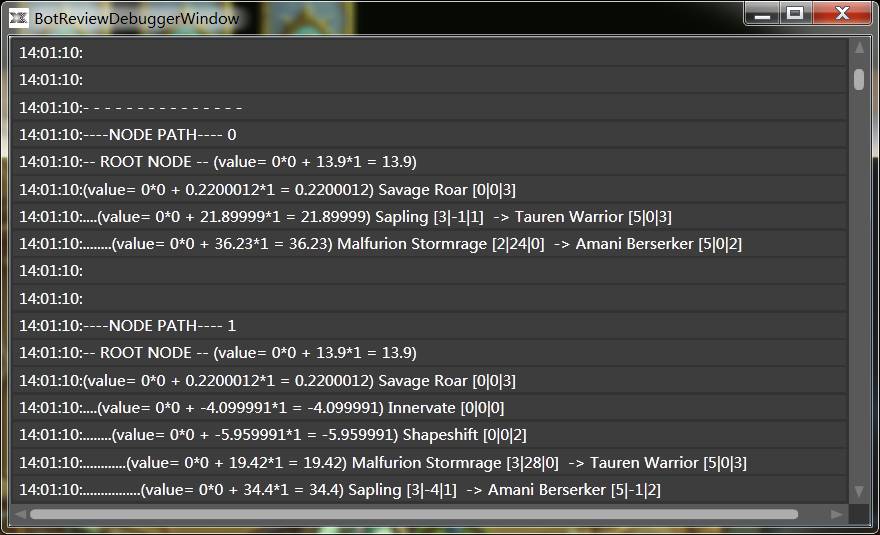Select Sapling [3|-1|1] -> Tauren Warrior line
The width and height of the screenshot is (880, 535).
pyautogui.click(x=429, y=217)
